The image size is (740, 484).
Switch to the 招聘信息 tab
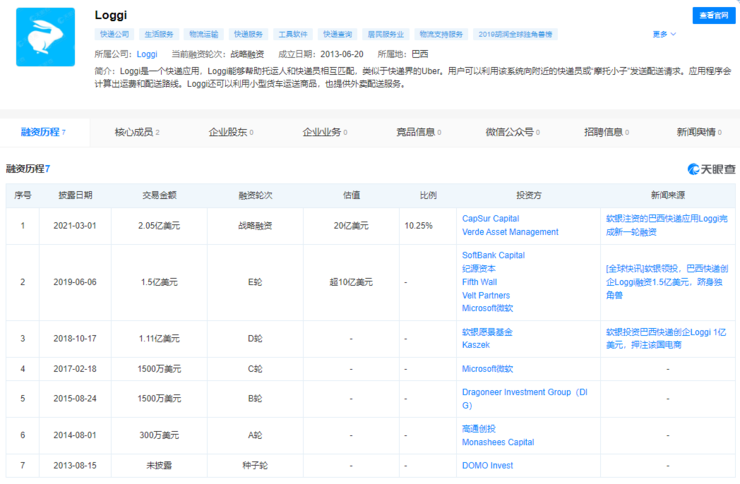click(x=607, y=133)
